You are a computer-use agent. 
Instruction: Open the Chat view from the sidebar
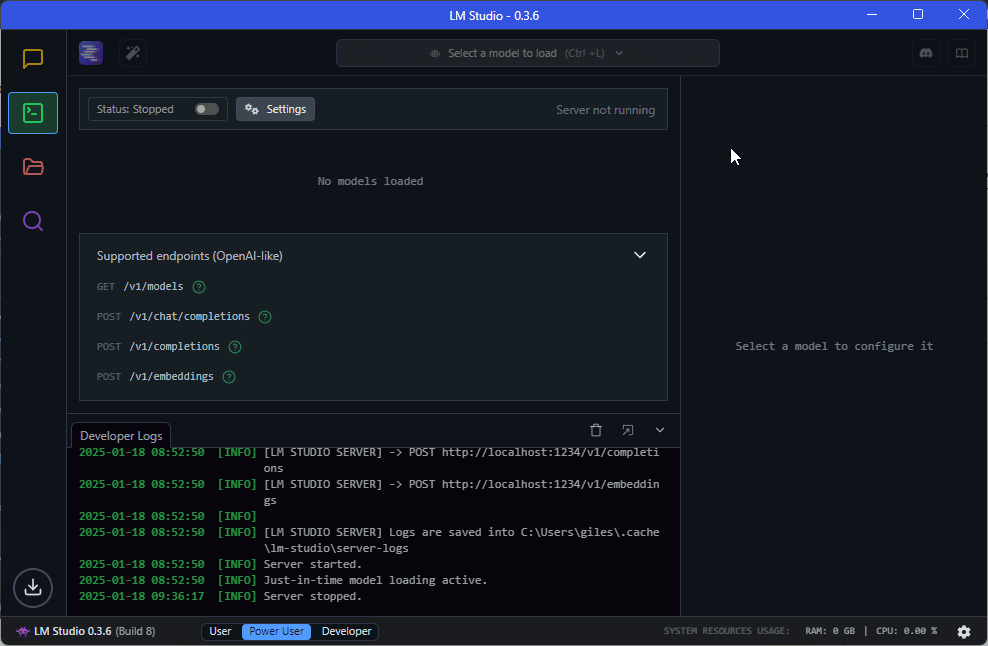[33, 59]
